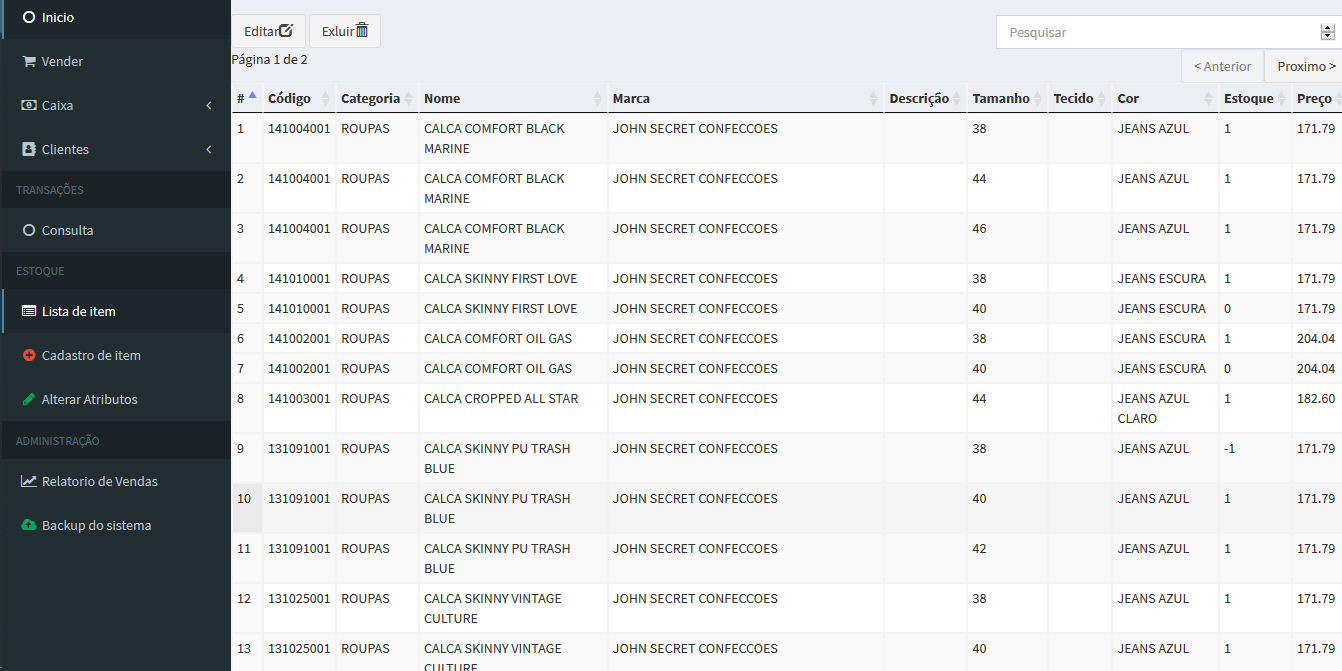Click Página 1 de 2 page indicator
The height and width of the screenshot is (671, 1342).
pyautogui.click(x=270, y=59)
